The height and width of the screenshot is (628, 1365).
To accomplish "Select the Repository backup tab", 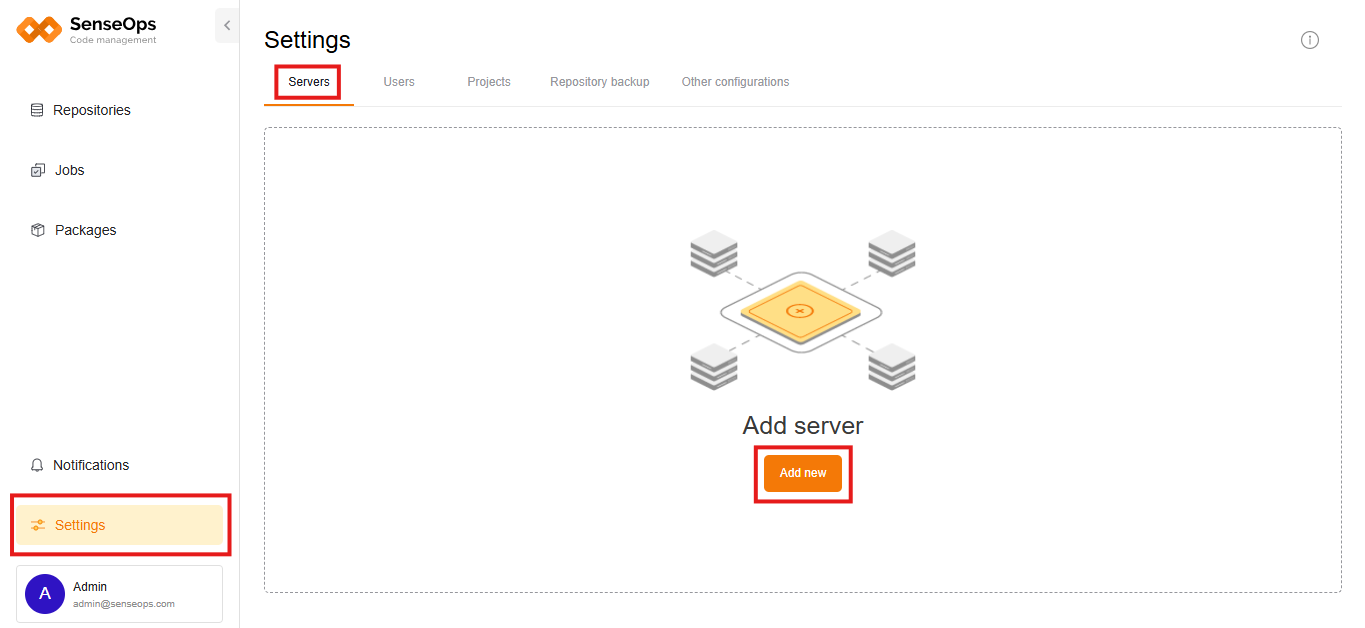I will pos(599,82).
